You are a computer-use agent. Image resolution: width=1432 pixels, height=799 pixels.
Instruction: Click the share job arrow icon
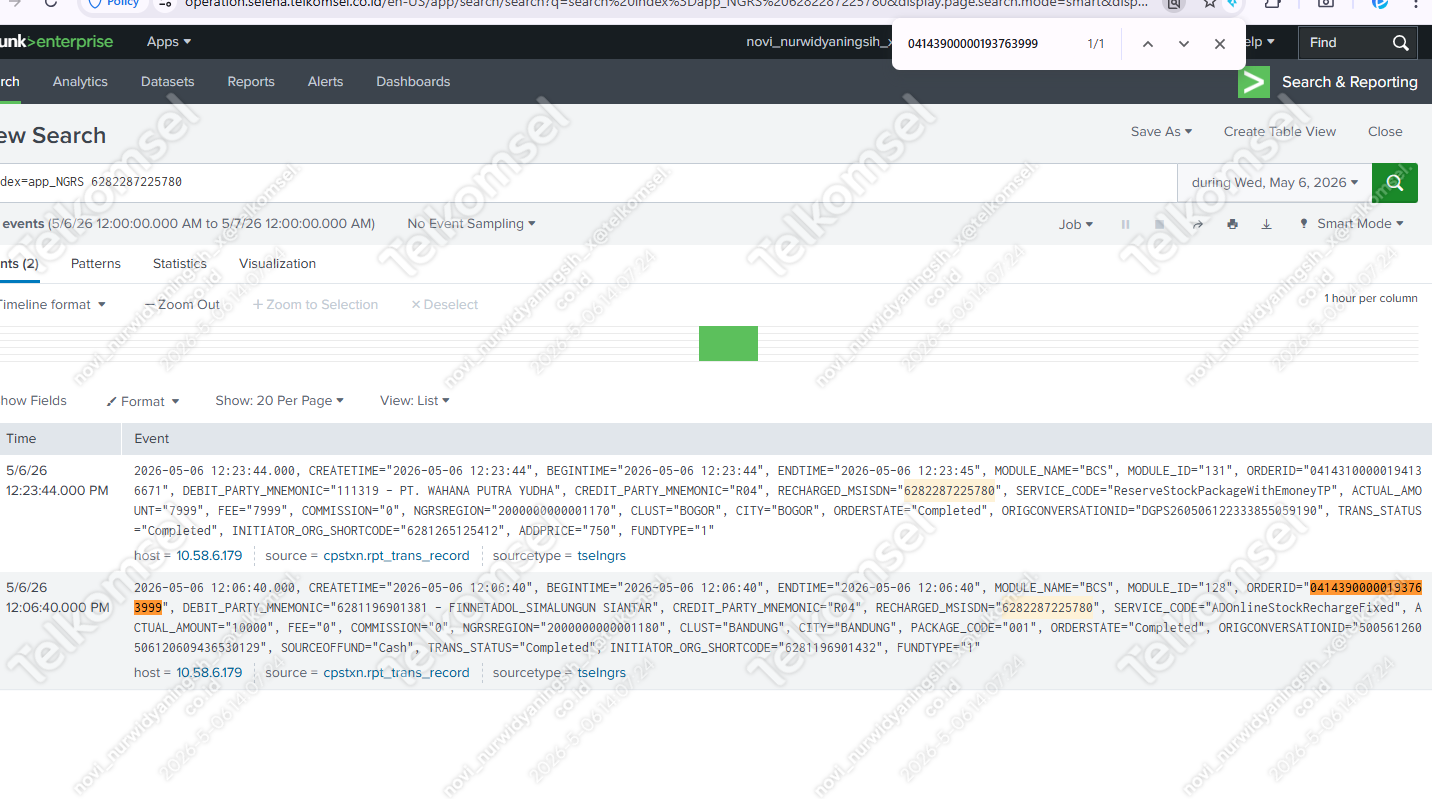(x=1197, y=224)
